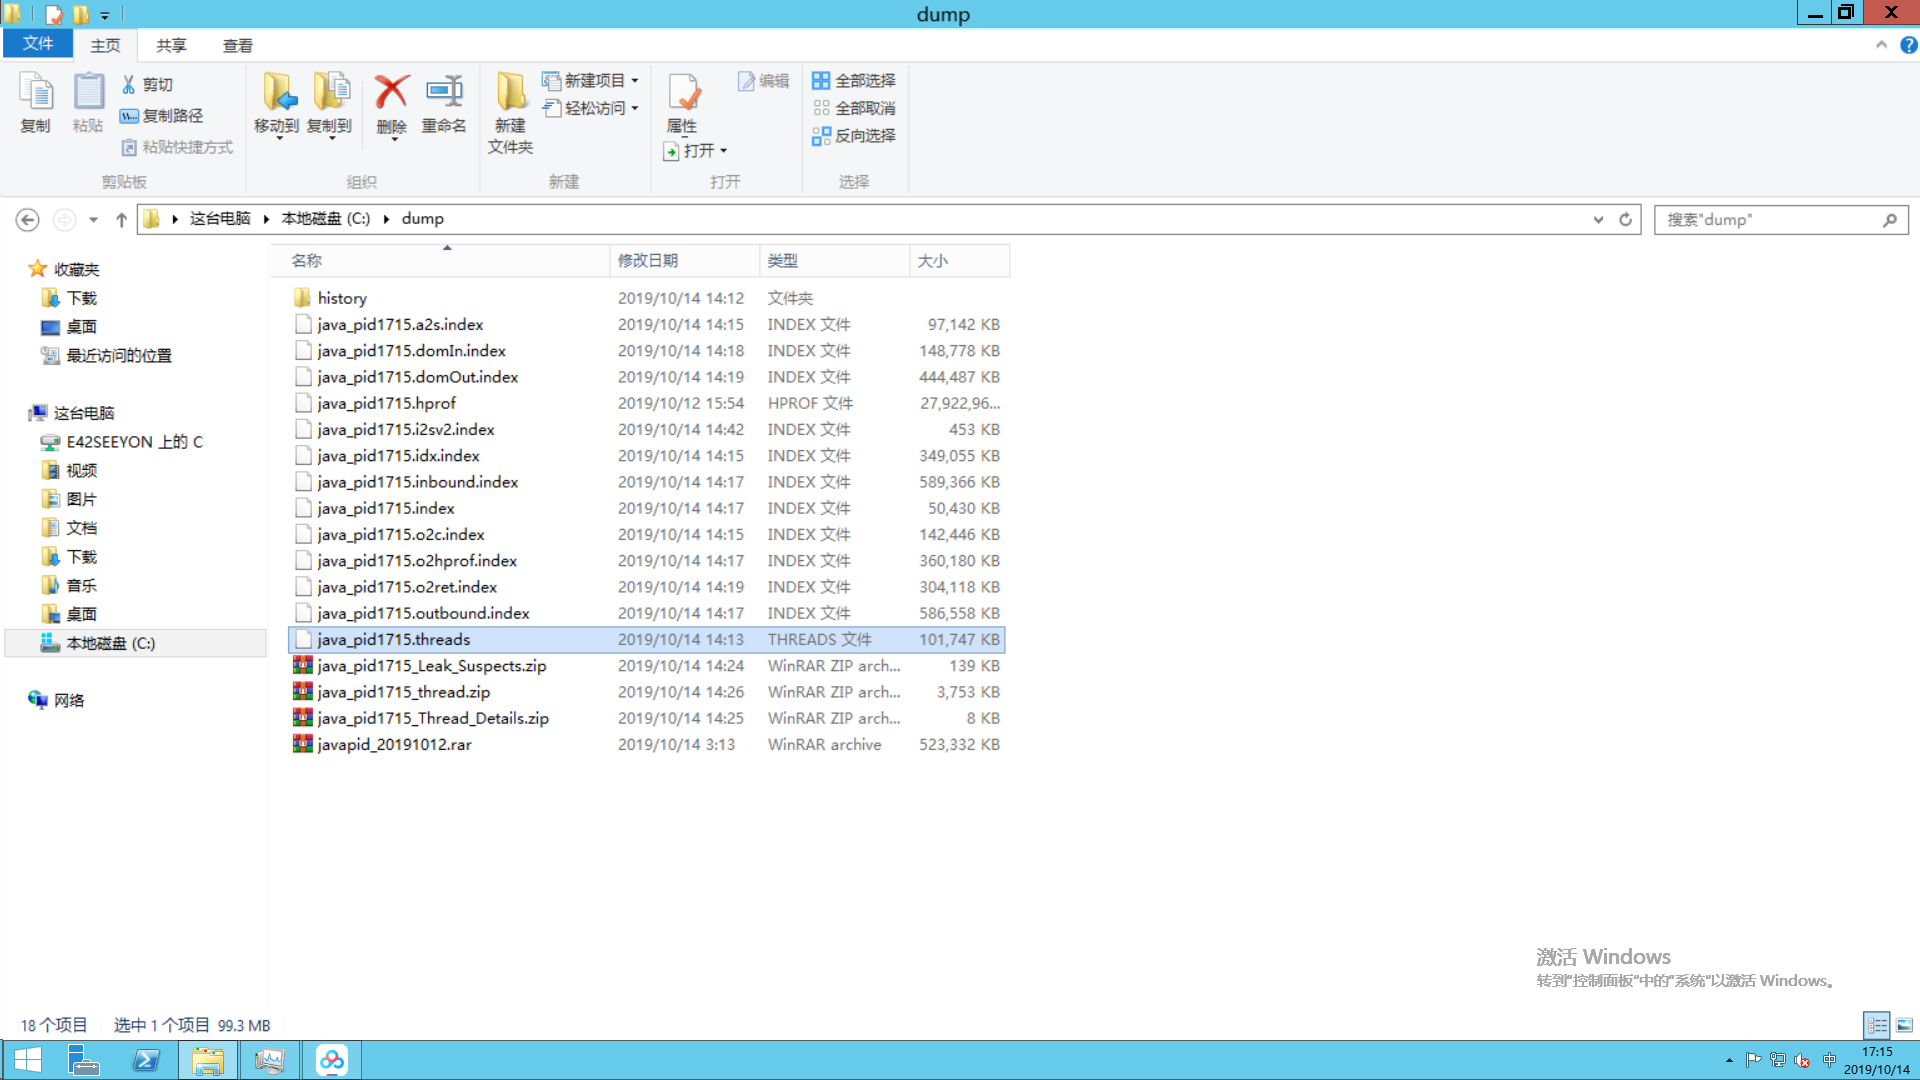Screen dimensions: 1920x1080
Task: Open the View (查看) ribbon tab
Action: 237,46
